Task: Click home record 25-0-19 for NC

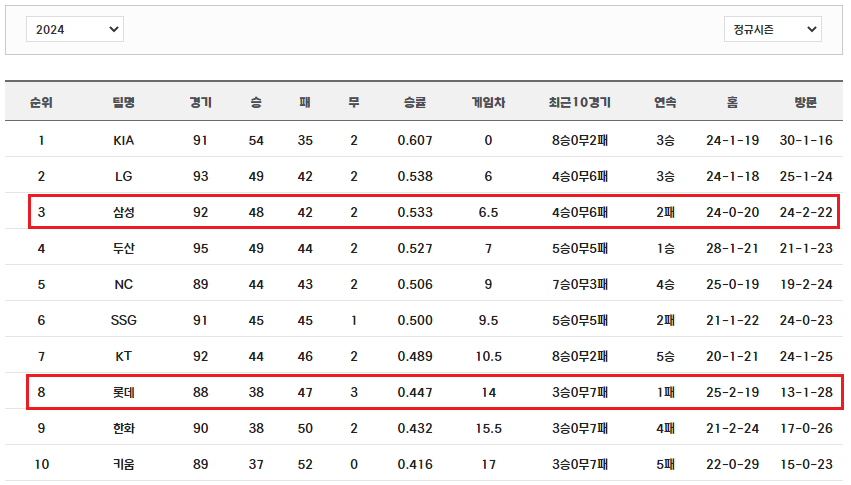Action: pos(733,284)
